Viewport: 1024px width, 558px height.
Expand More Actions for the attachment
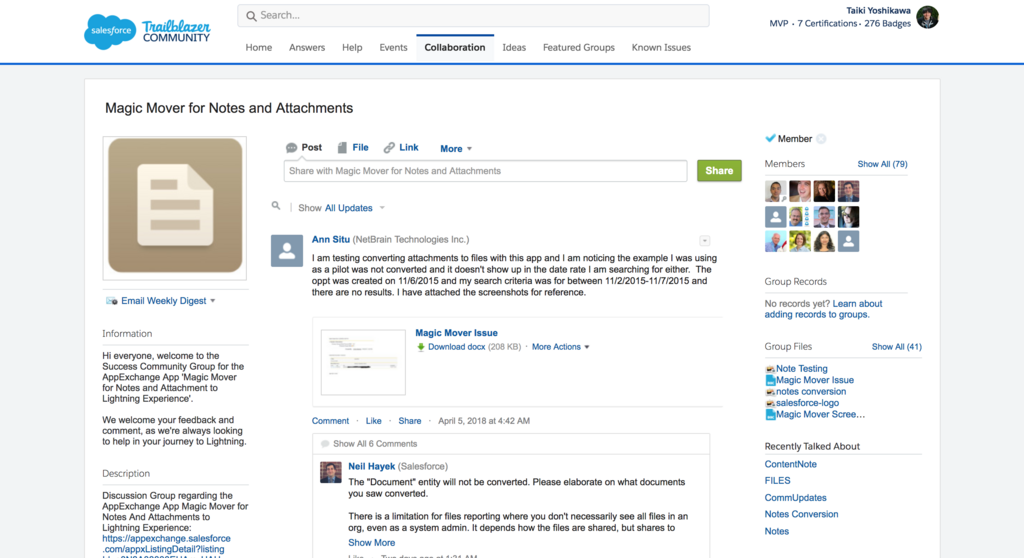click(x=560, y=347)
